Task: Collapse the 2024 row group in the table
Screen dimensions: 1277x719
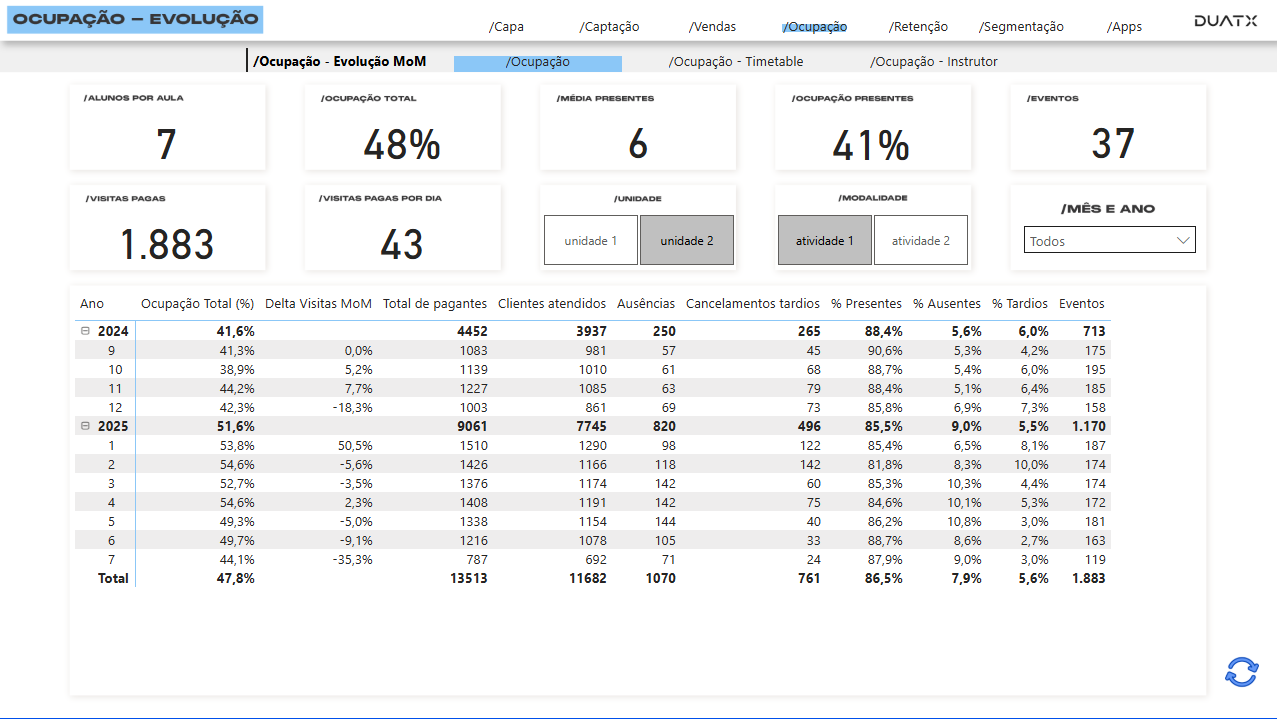Action: click(85, 330)
